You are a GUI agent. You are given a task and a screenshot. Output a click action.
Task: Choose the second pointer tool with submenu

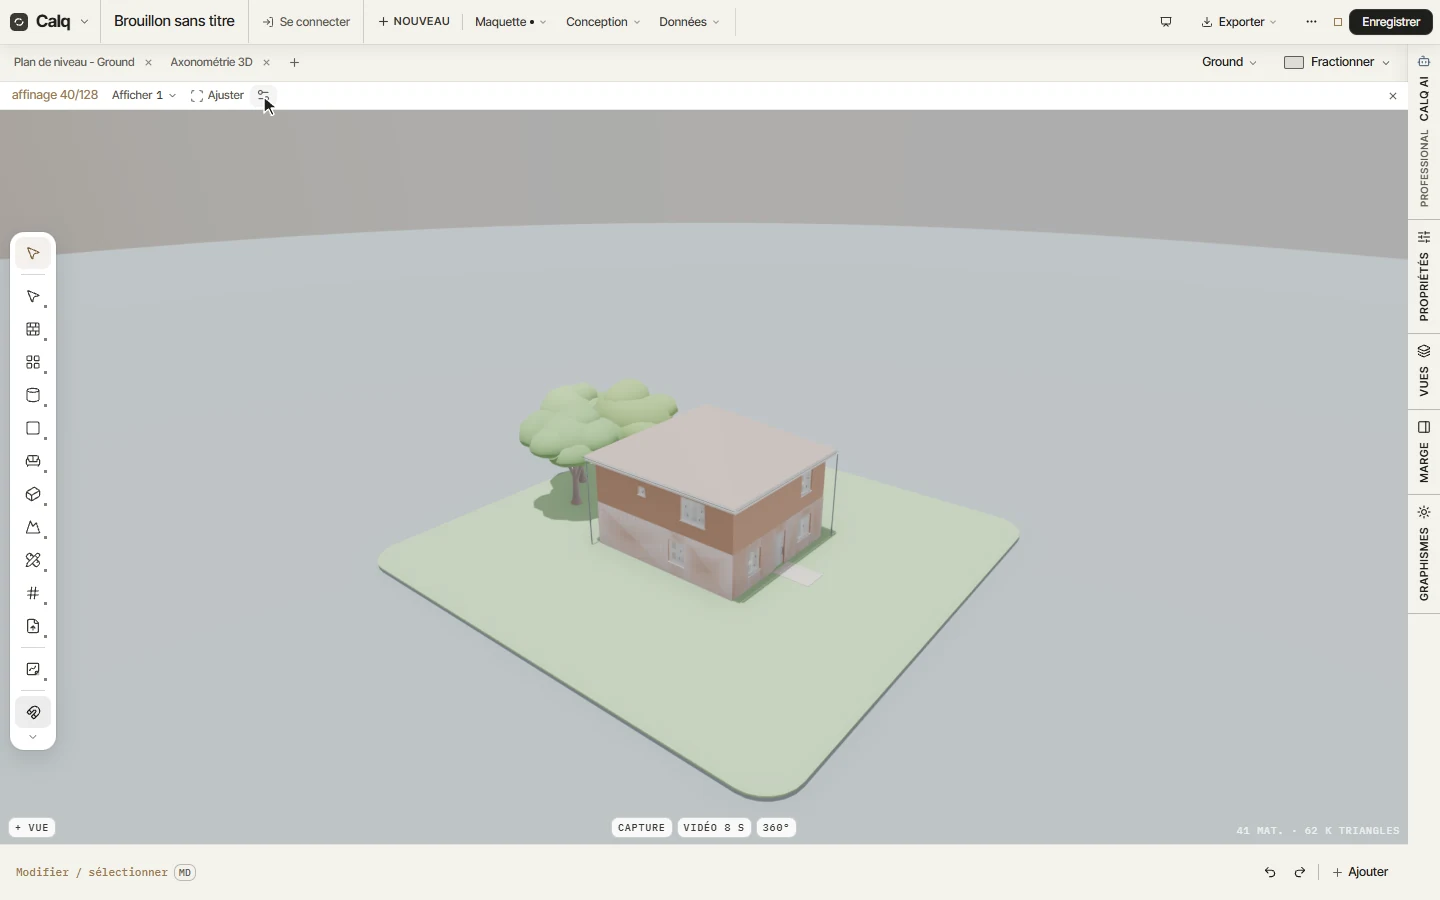pyautogui.click(x=33, y=297)
